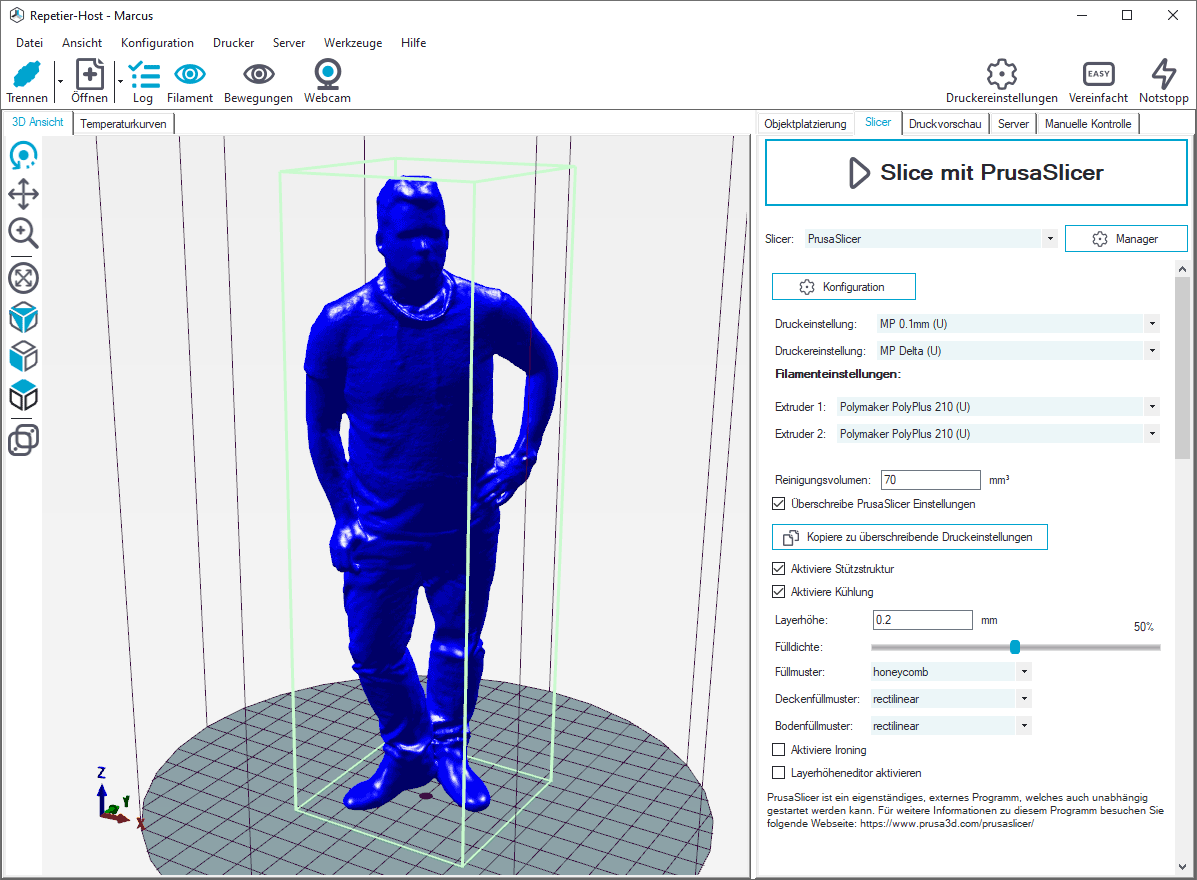
Task: Enable the Aktiviere Ironing checkbox
Action: tap(779, 750)
